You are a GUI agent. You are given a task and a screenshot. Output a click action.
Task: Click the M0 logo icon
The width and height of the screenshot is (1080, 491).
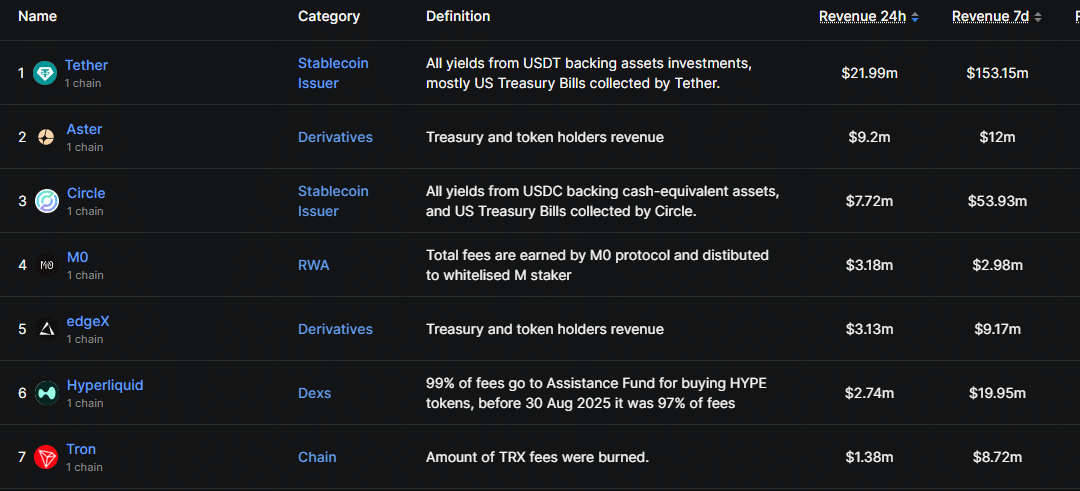47,265
